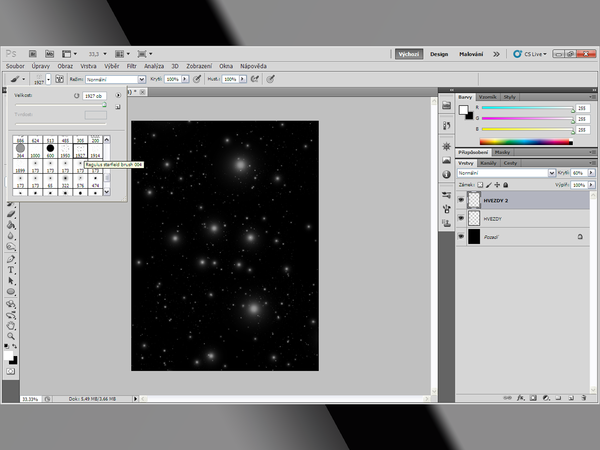
Task: Select the Pen tool in toolbox
Action: (x=11, y=258)
